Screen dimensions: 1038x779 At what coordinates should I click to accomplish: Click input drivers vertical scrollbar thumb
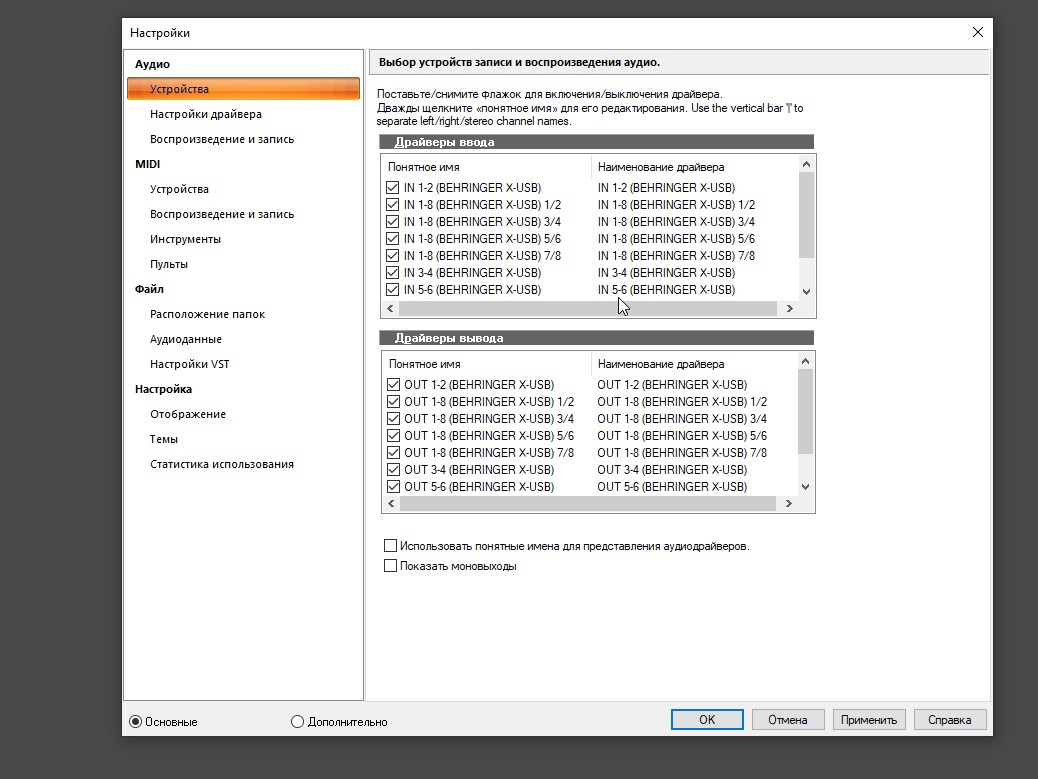[806, 214]
